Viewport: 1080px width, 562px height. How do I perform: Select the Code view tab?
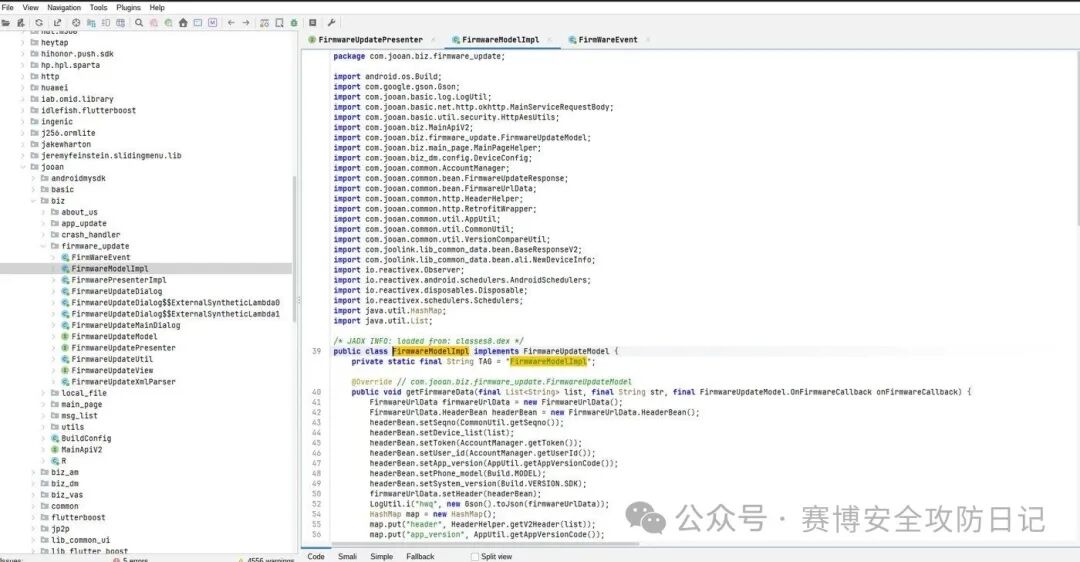pos(316,556)
